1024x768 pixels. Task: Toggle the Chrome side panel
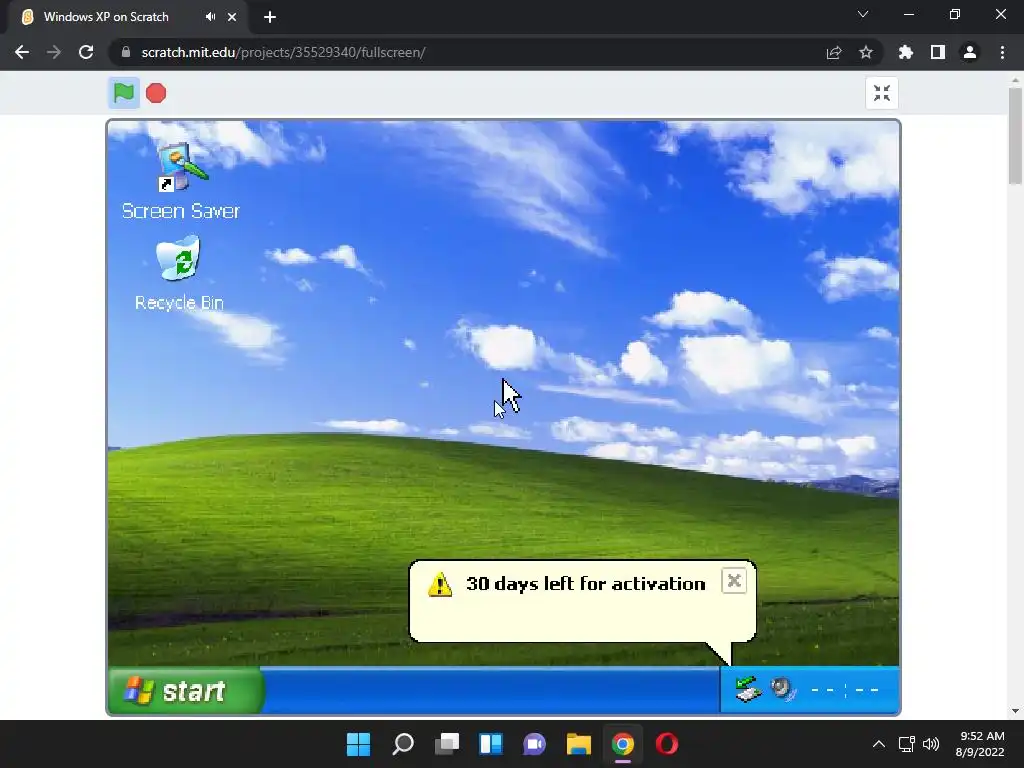point(938,52)
